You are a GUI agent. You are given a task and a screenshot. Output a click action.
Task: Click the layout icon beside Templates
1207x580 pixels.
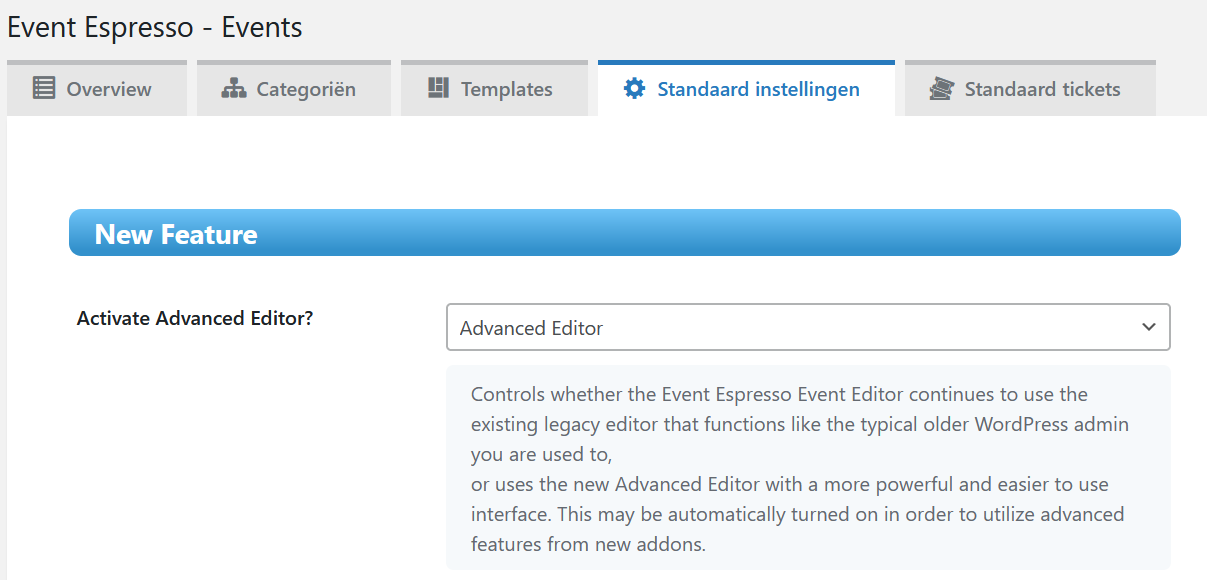[x=438, y=88]
